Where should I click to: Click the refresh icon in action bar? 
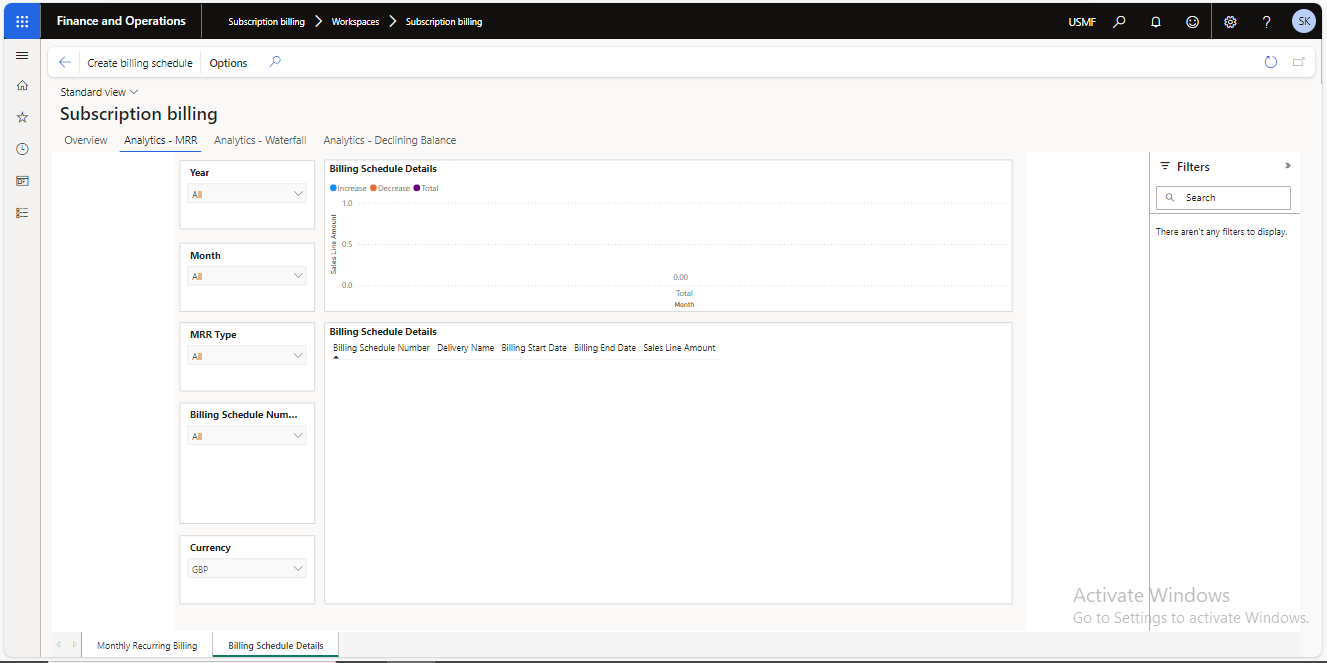(1270, 62)
